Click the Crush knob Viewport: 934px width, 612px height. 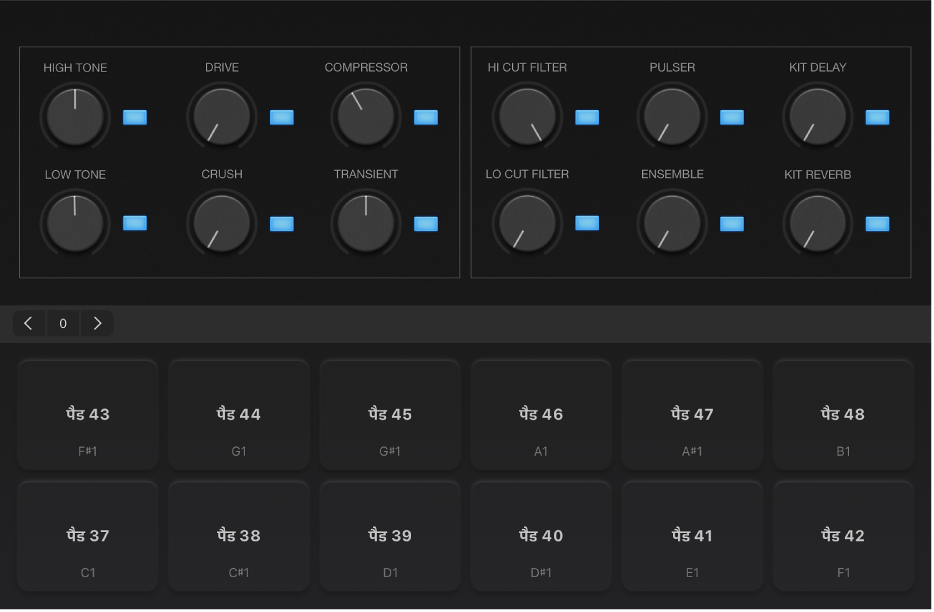pyautogui.click(x=222, y=223)
